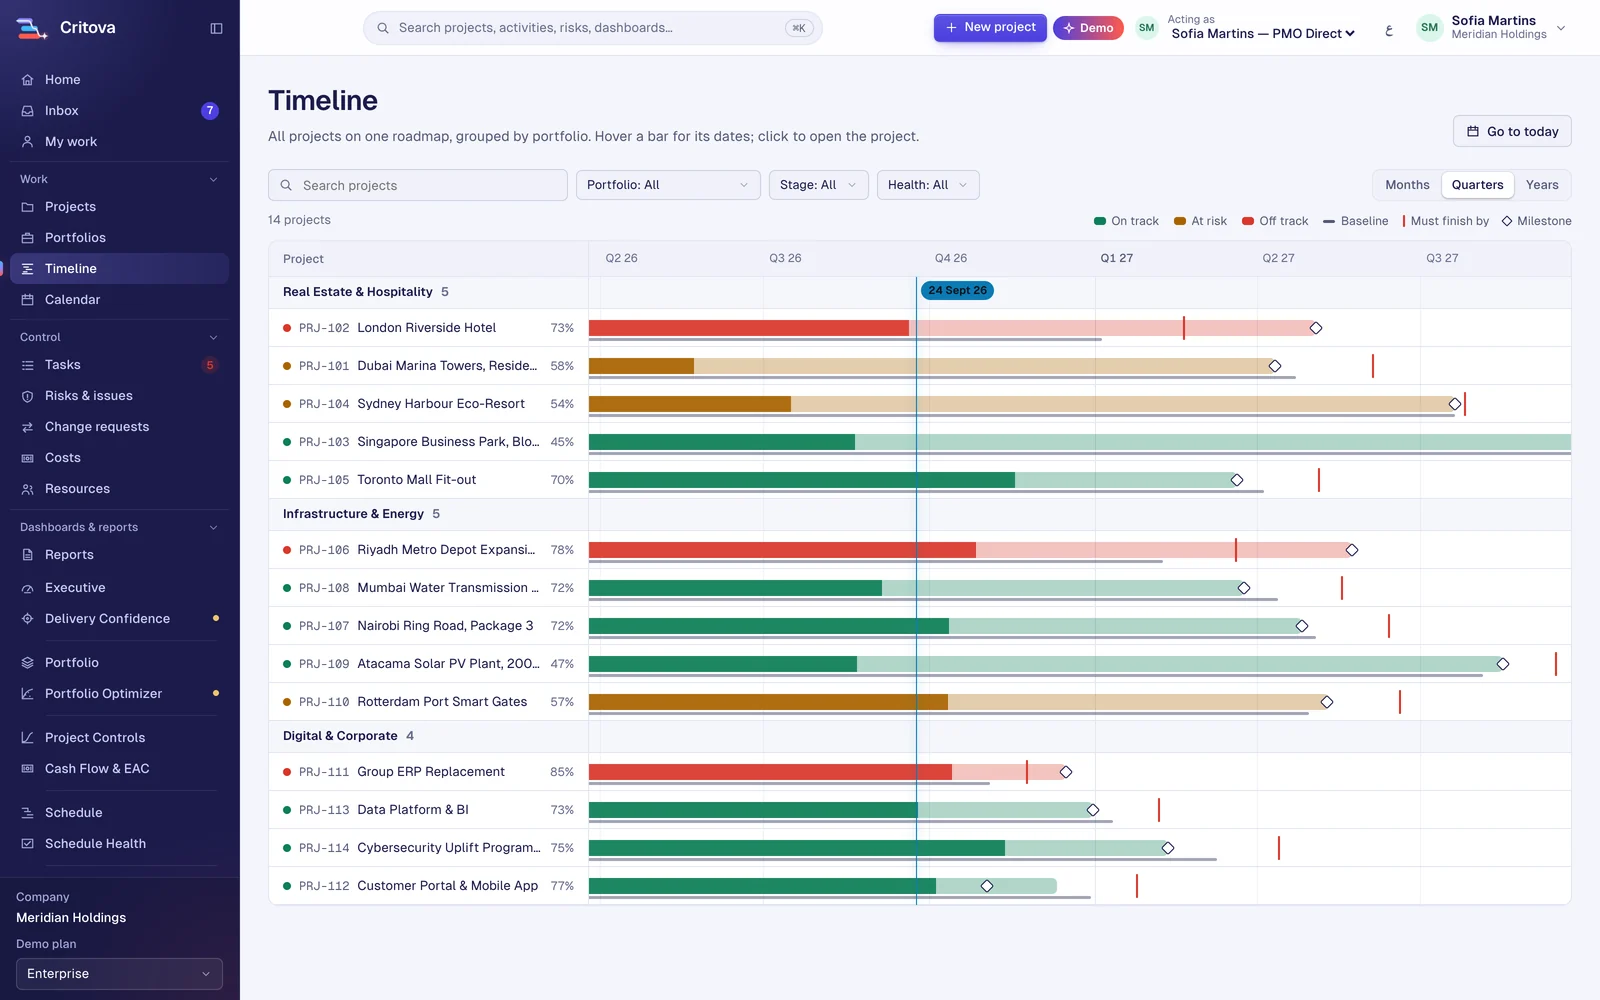Open Risks & issues
The height and width of the screenshot is (1000, 1600).
pos(119,396)
